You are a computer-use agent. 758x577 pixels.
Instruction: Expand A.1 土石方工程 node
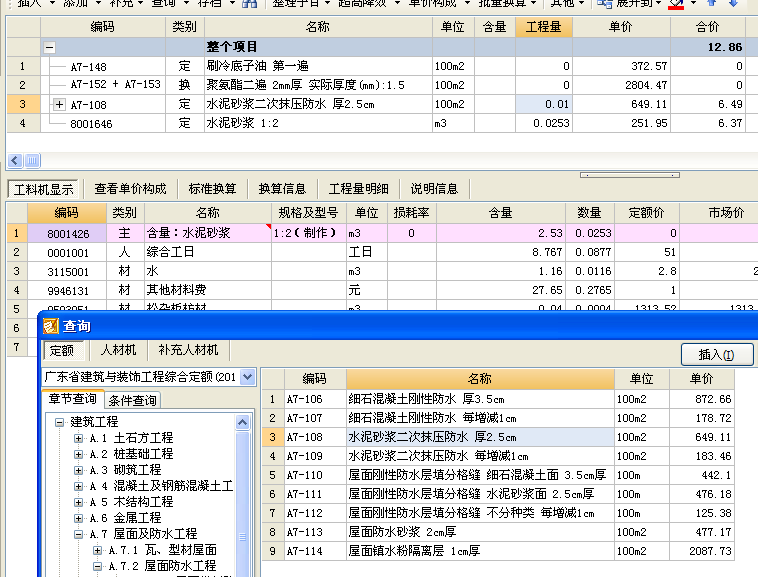[x=78, y=438]
